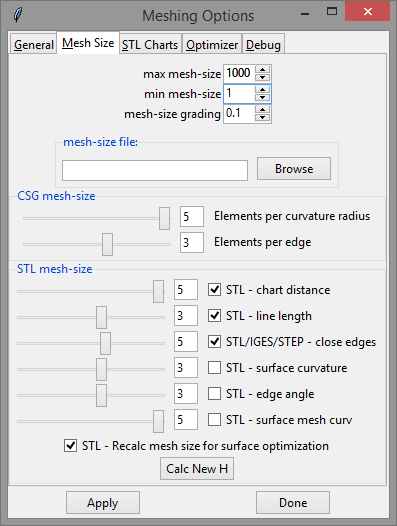Click the STL line length slider handle
This screenshot has height=526, width=397.
(x=101, y=317)
